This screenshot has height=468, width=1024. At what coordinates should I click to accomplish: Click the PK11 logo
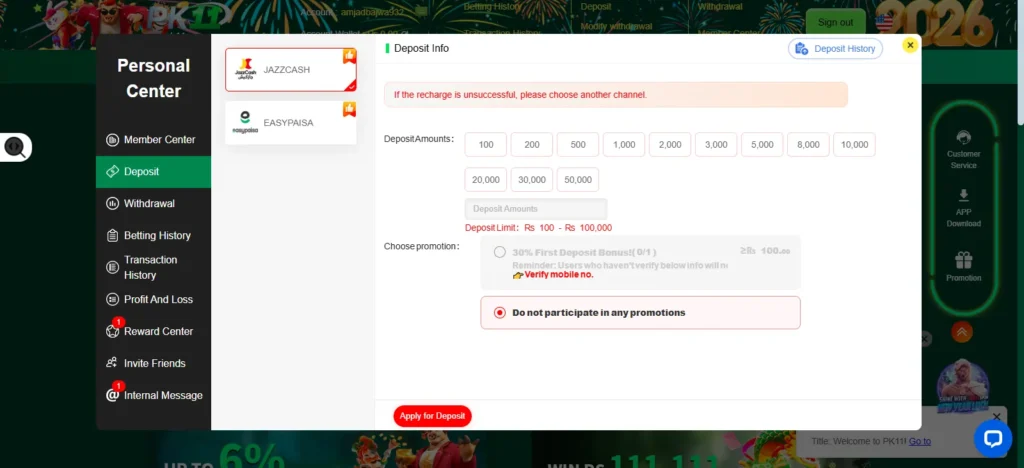pyautogui.click(x=185, y=18)
